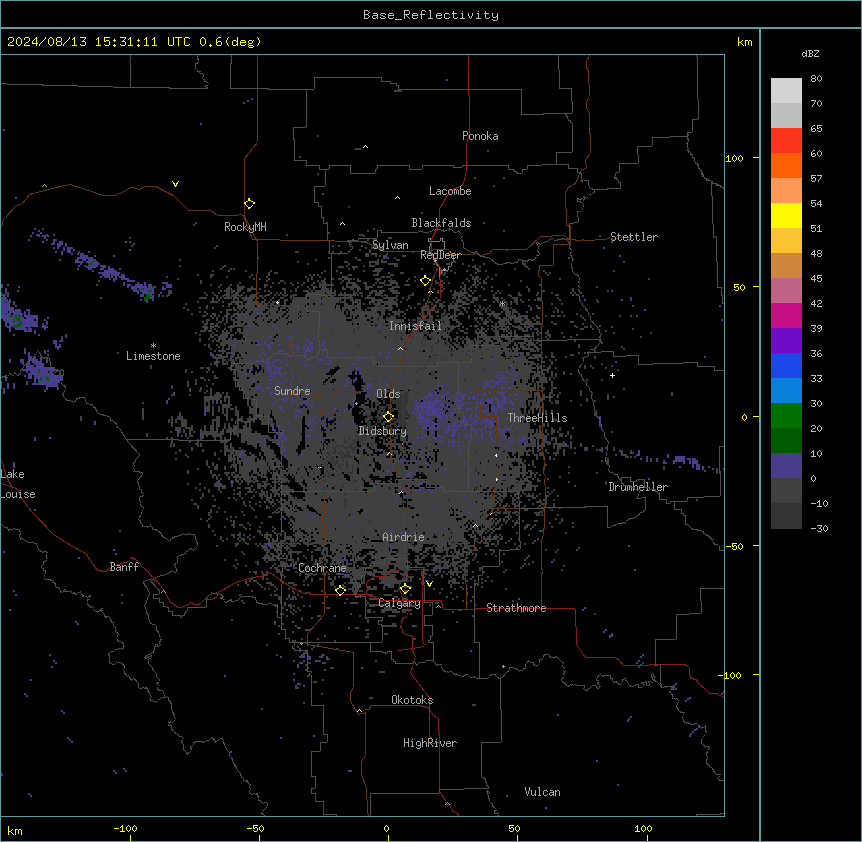Image resolution: width=862 pixels, height=842 pixels.
Task: Select the ThreeHills city label
Action: 537,418
